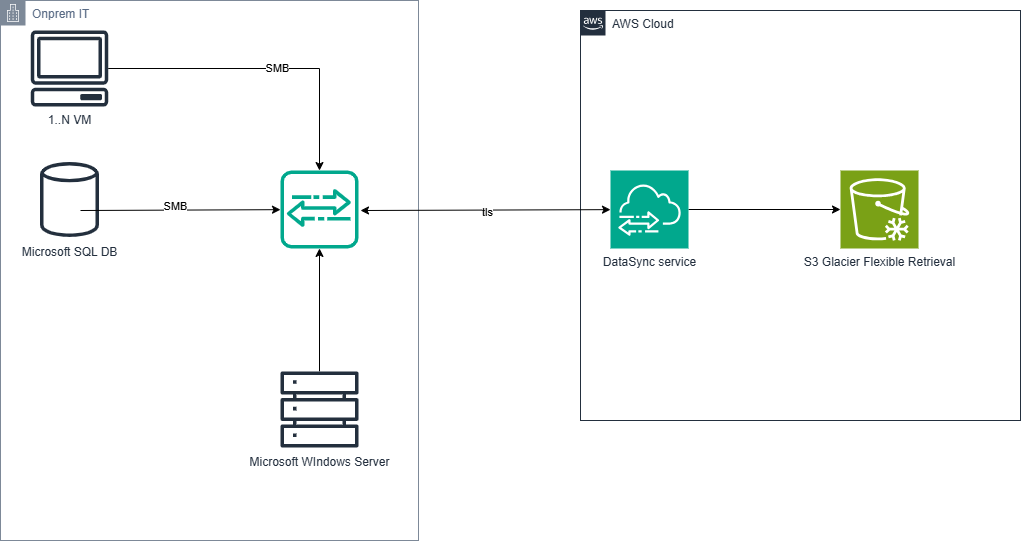Viewport: 1021px width, 541px height.
Task: Select the "1..N VM" text label
Action: point(69,121)
